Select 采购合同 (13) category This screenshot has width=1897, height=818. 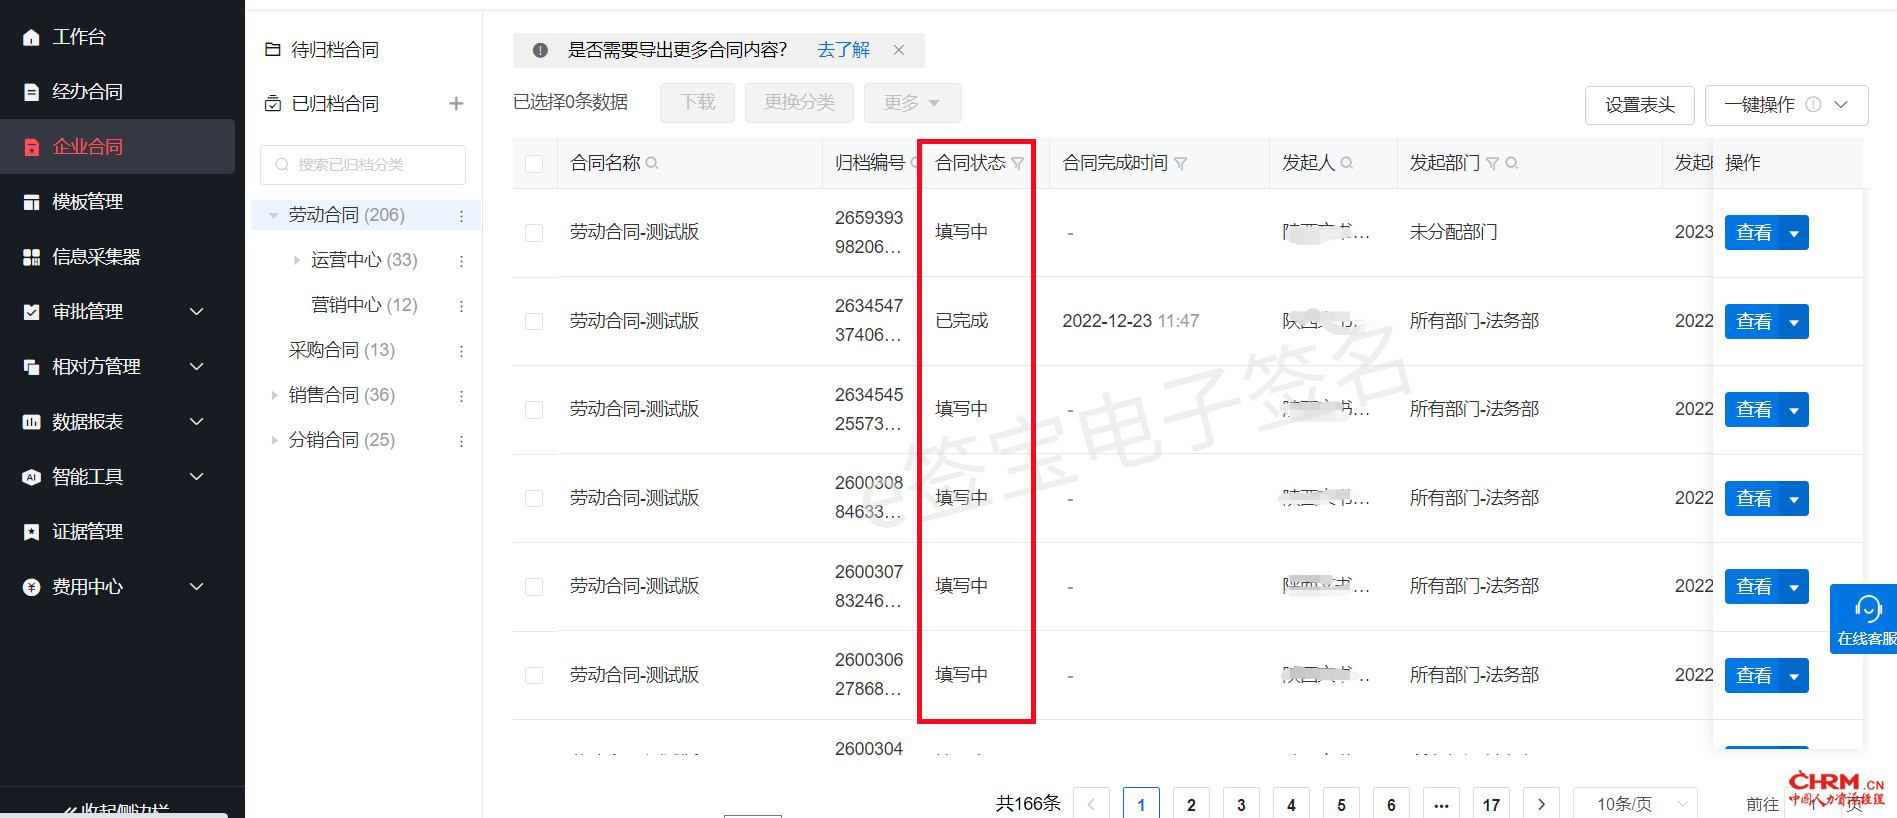tap(342, 350)
